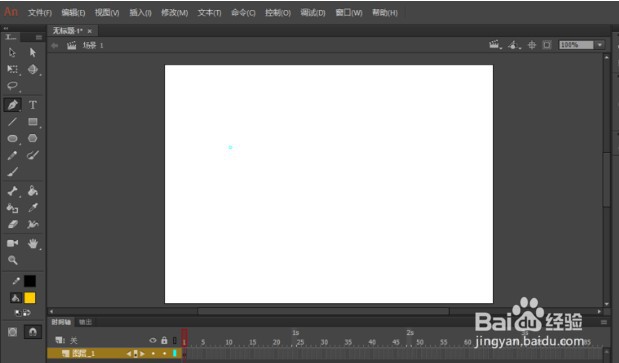
Task: Collapse the tools panel double-arrow
Action: coord(6,28)
